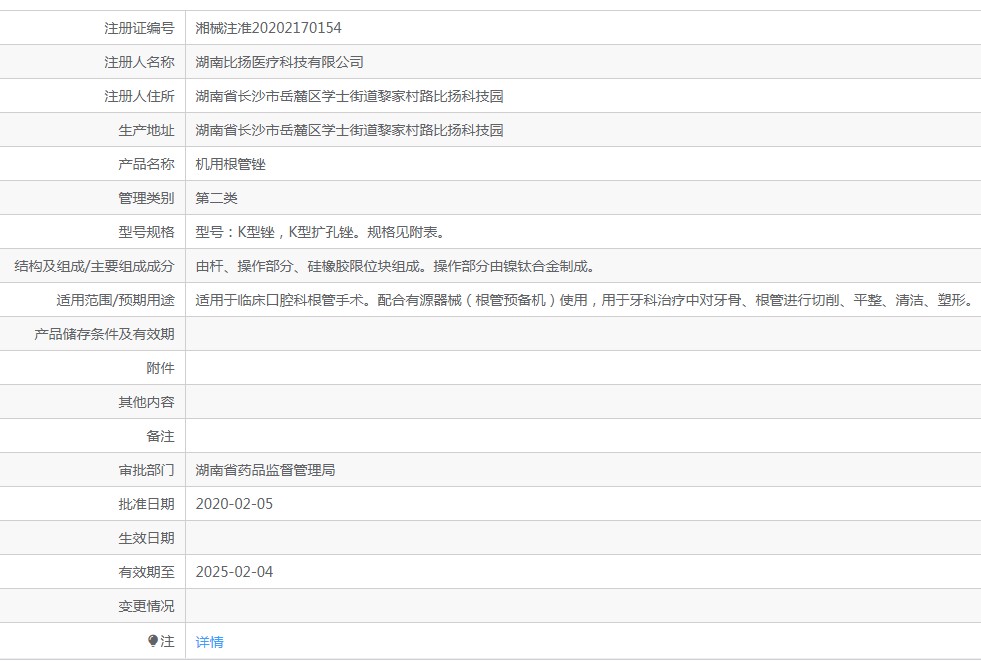981x661 pixels.
Task: Click the 其他内容 label
Action: (146, 402)
